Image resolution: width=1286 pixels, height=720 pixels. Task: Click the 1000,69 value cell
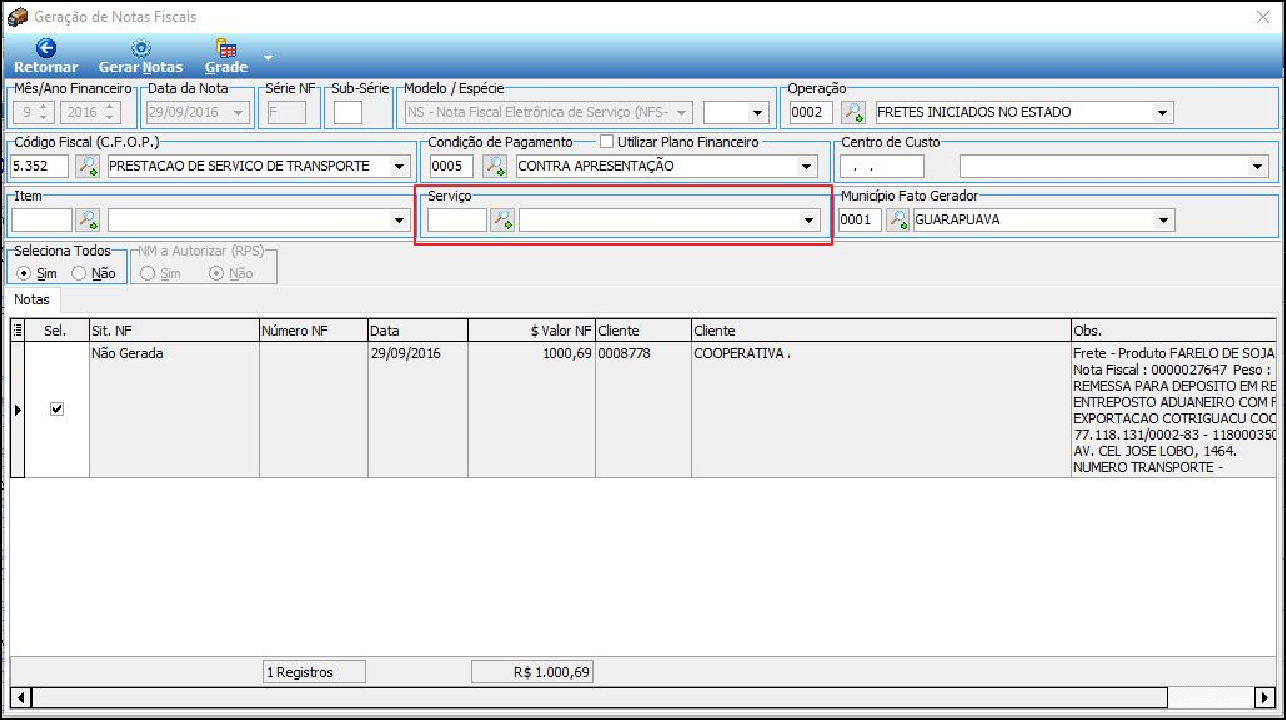532,409
